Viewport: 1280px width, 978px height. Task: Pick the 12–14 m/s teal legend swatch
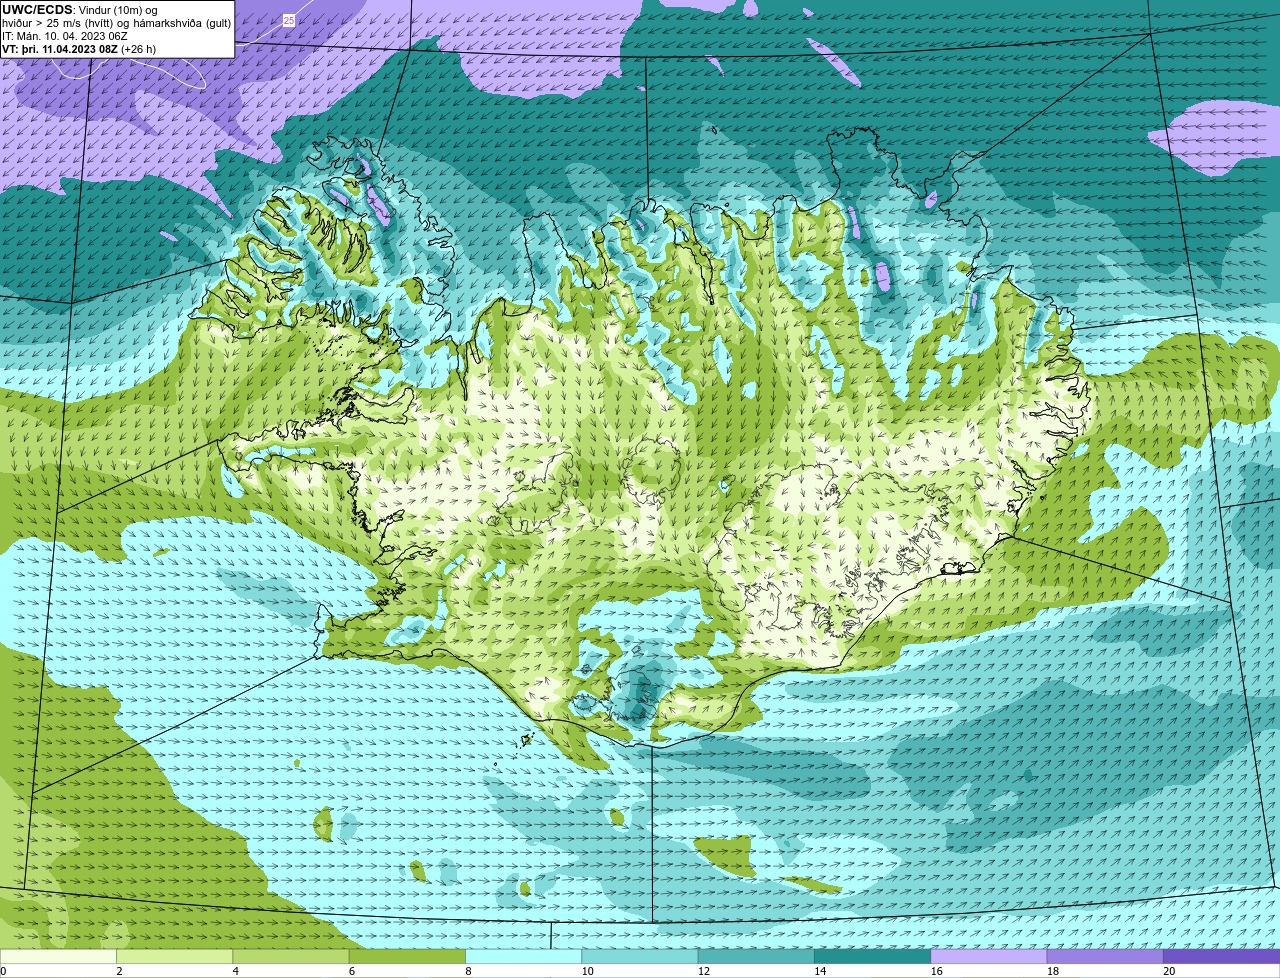pyautogui.click(x=756, y=956)
